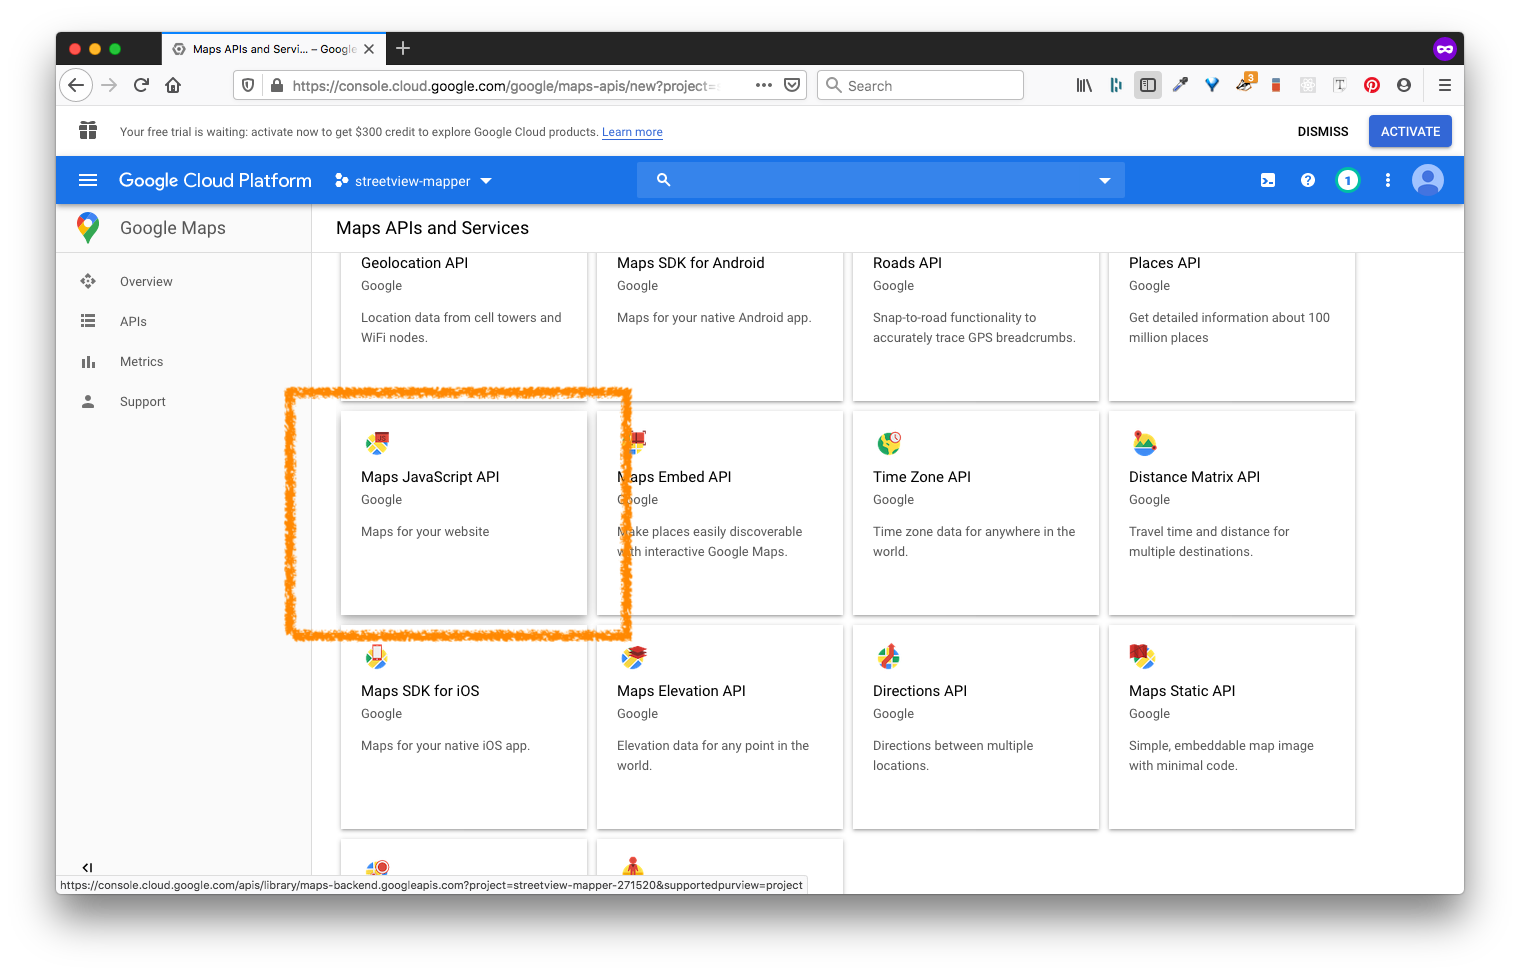Reload the page with the refresh button
The image size is (1520, 974).
point(141,85)
